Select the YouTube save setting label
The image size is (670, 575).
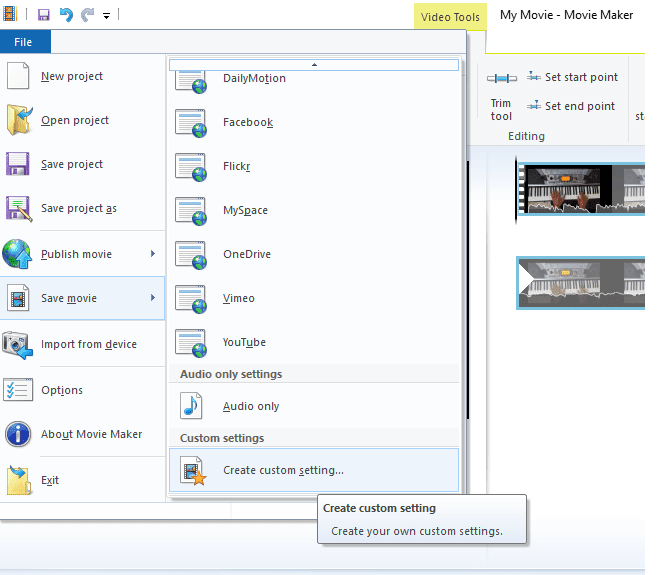coord(244,342)
